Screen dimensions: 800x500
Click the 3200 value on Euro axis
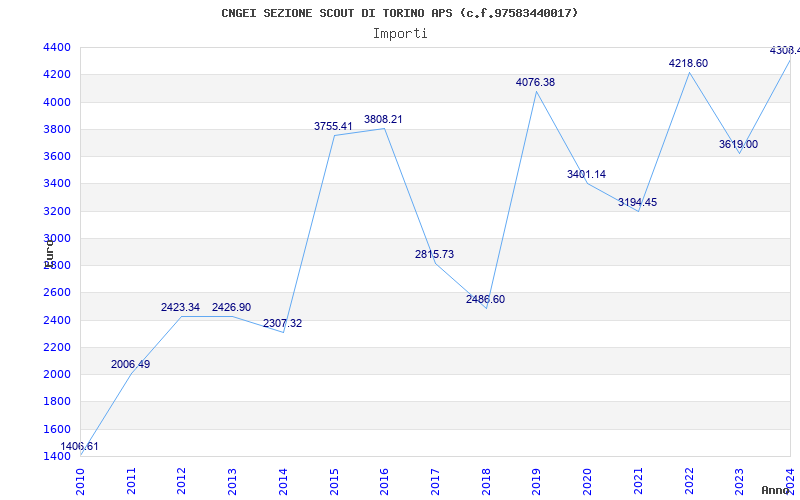pos(57,211)
